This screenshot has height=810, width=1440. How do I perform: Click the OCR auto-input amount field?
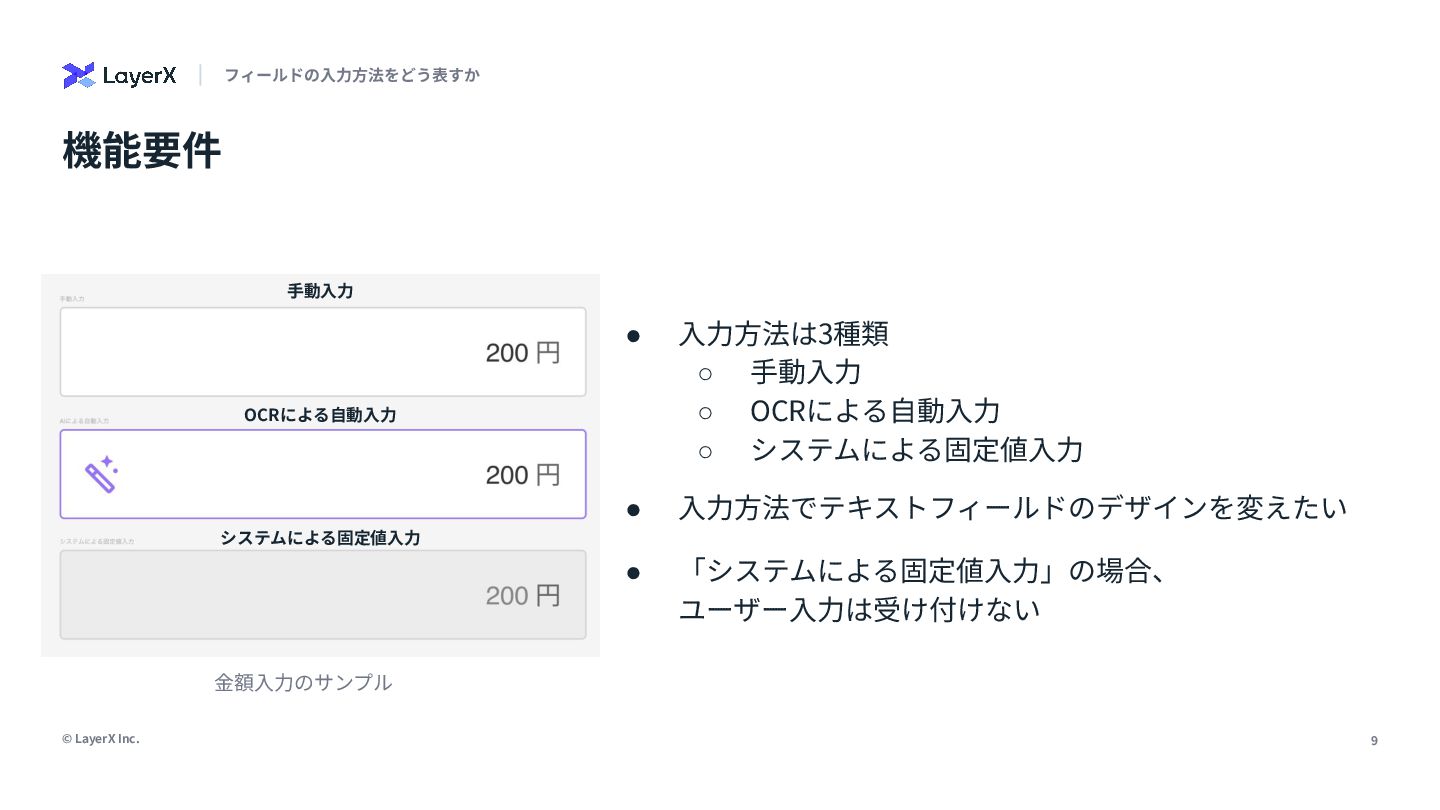coord(323,474)
